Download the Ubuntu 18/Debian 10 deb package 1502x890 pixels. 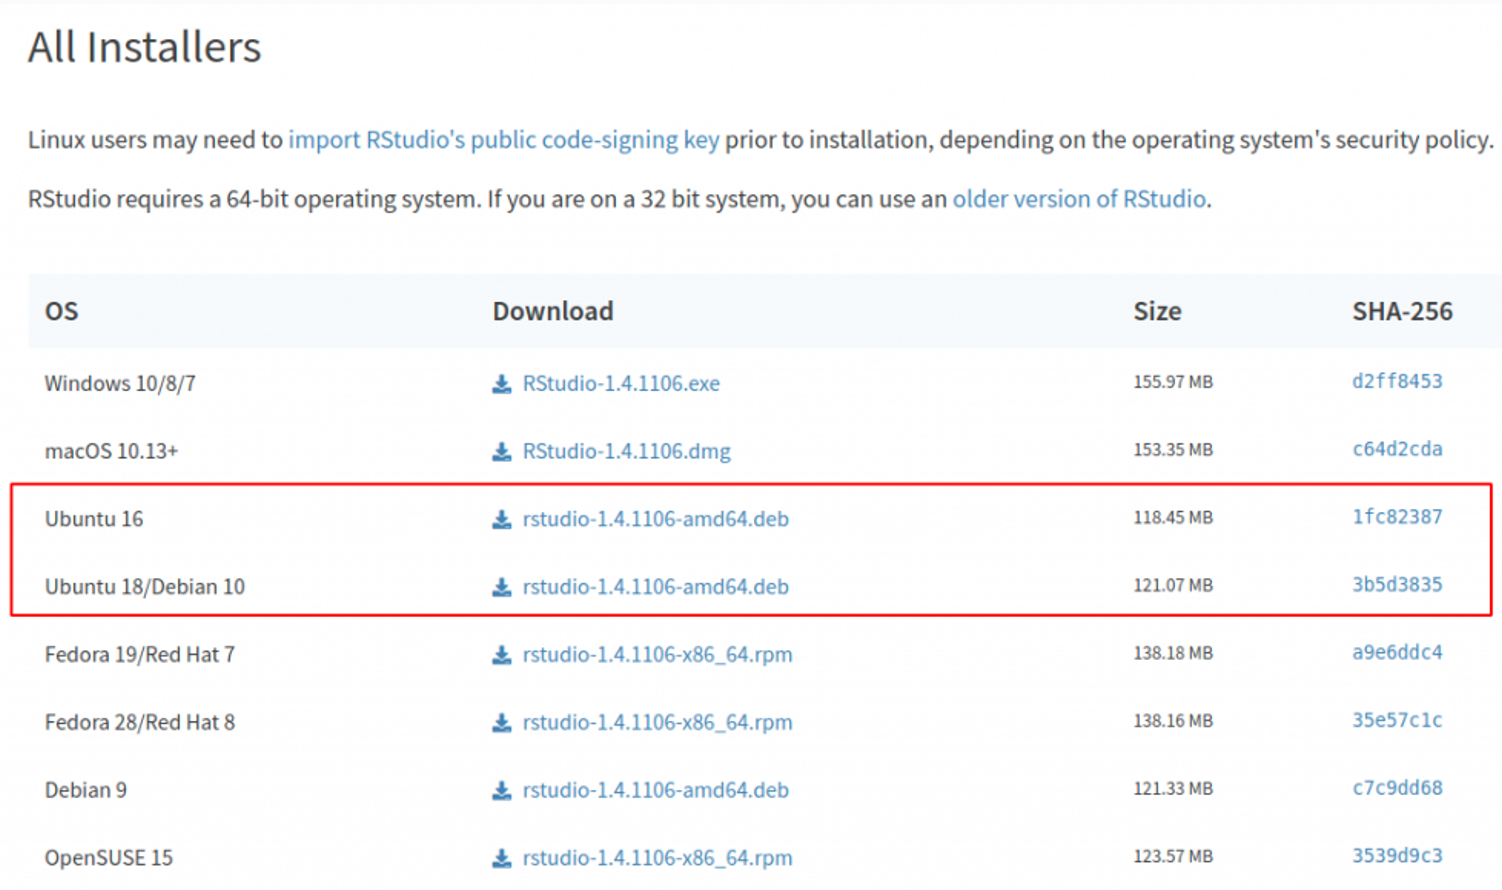655,587
